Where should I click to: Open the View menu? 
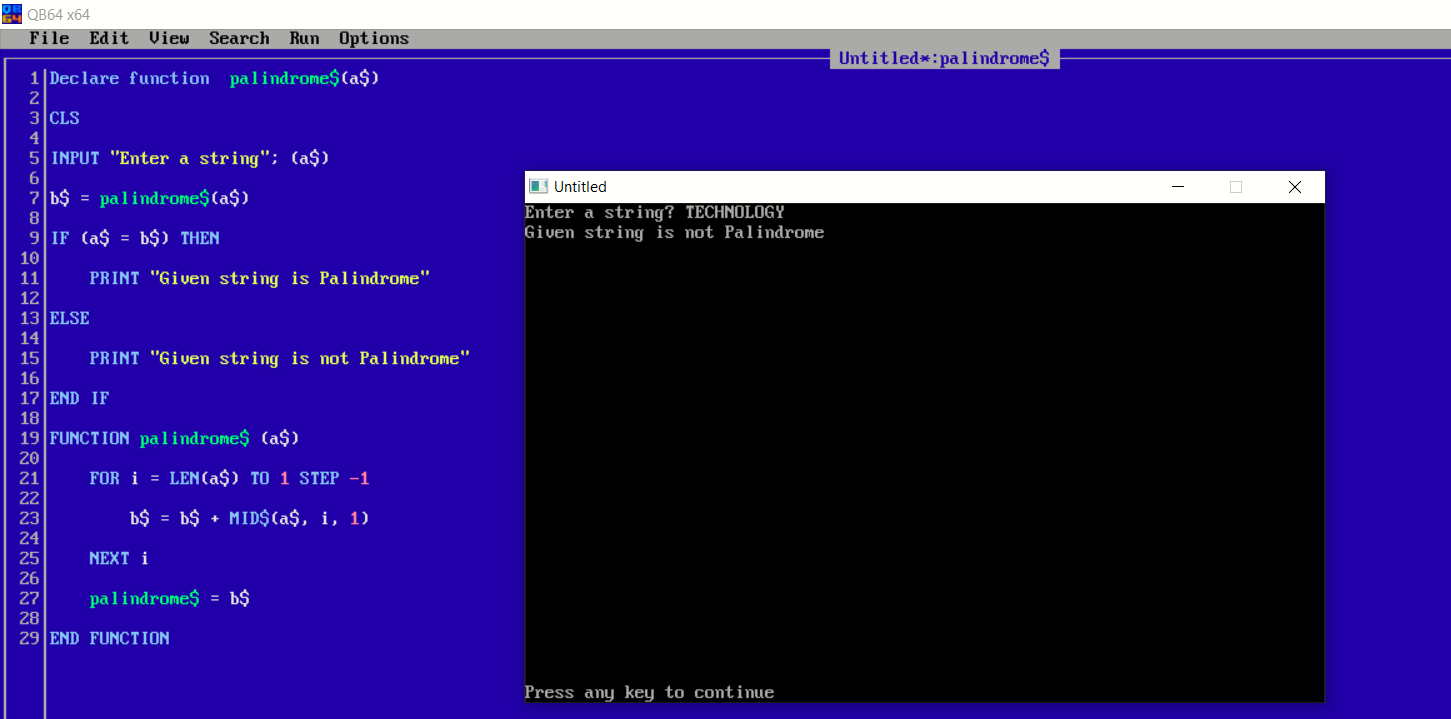coord(168,38)
